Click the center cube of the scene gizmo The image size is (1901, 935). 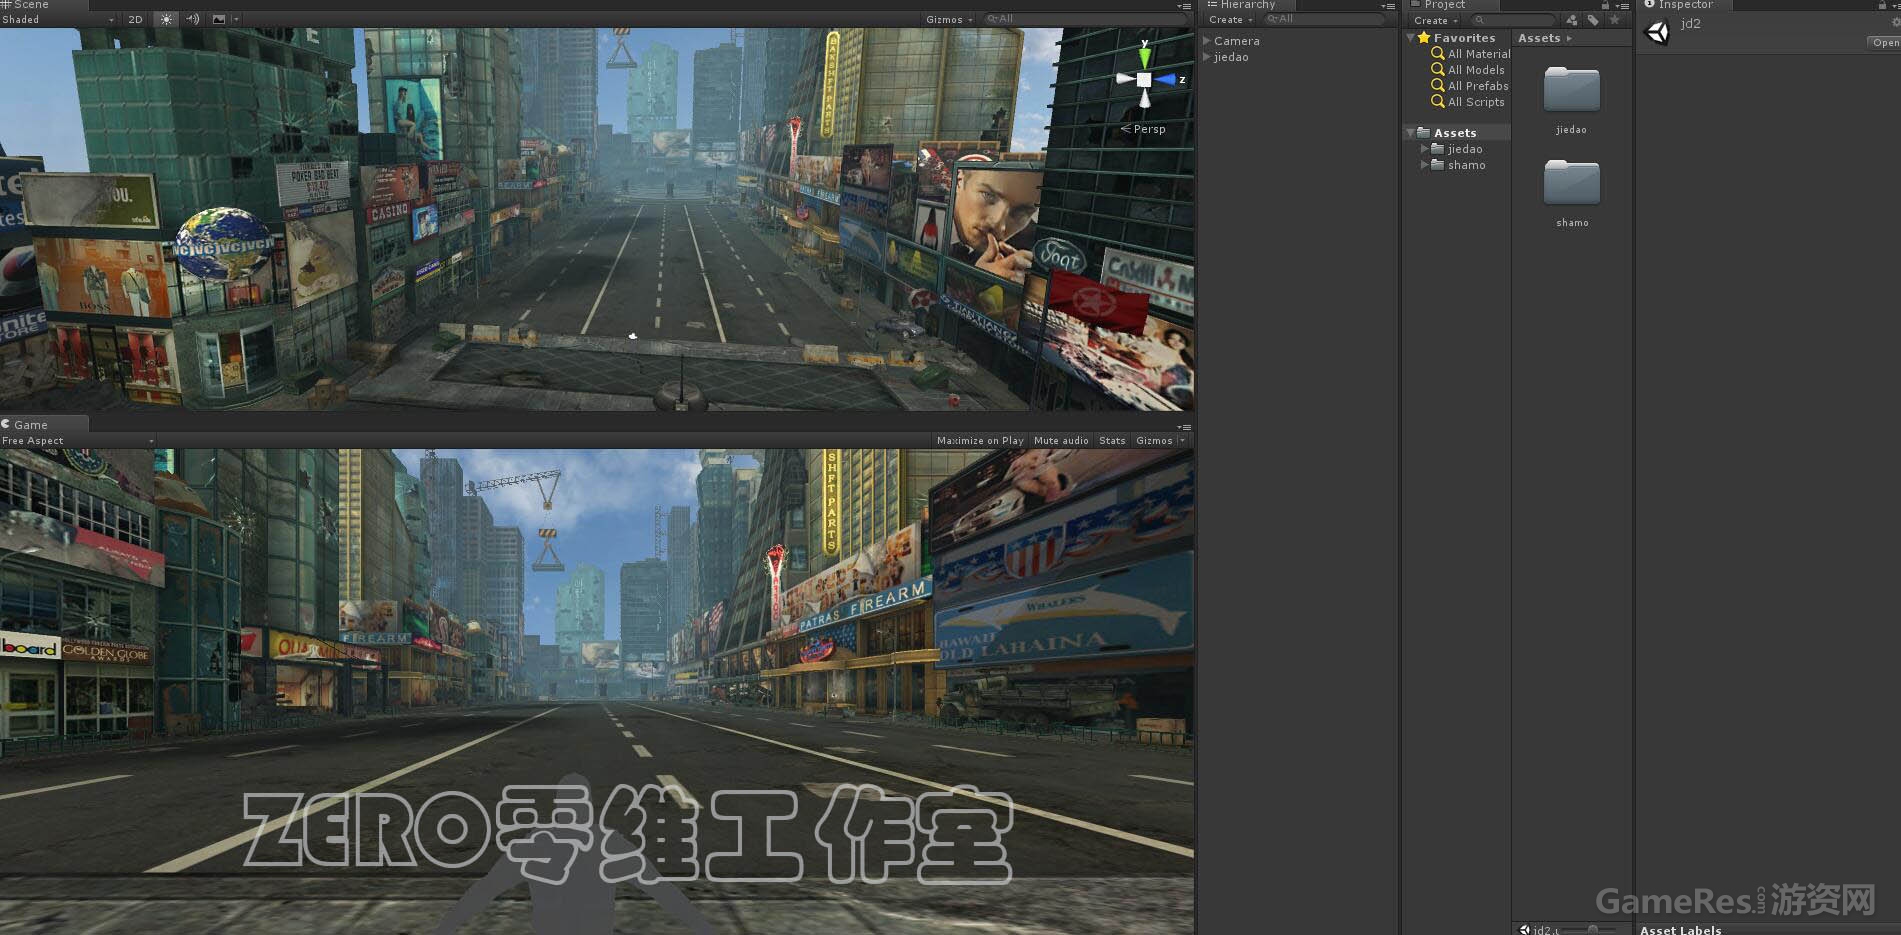[1144, 79]
